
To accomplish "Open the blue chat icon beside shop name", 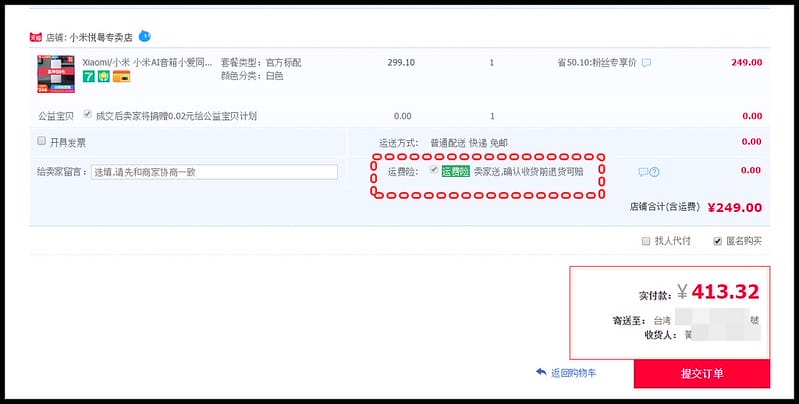I will tap(145, 36).
